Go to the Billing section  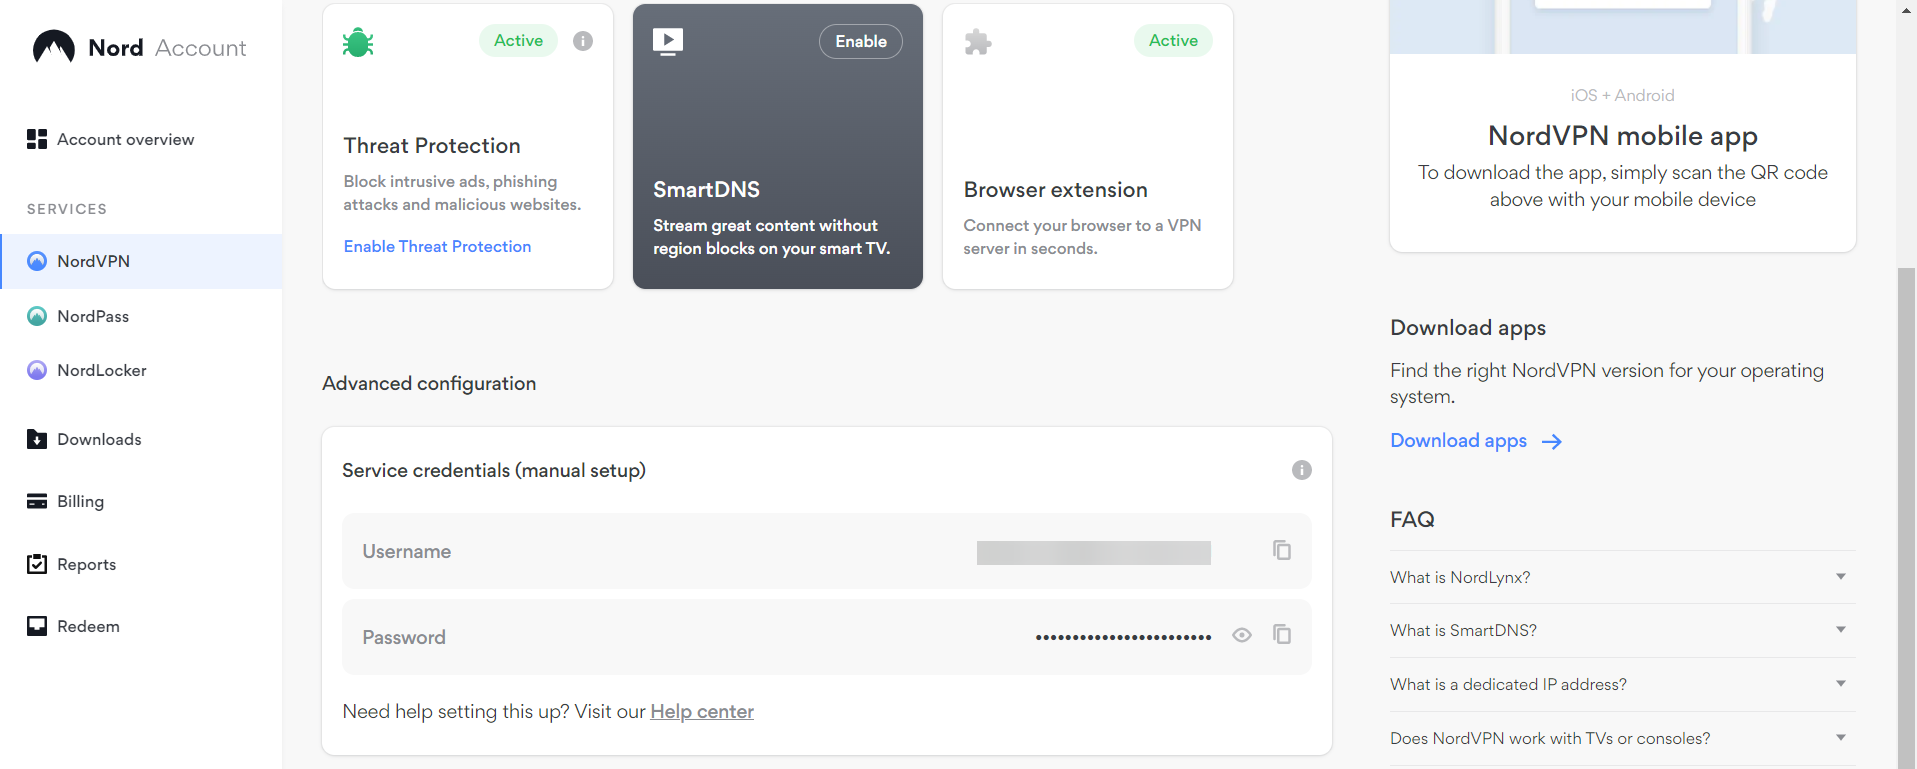point(80,501)
